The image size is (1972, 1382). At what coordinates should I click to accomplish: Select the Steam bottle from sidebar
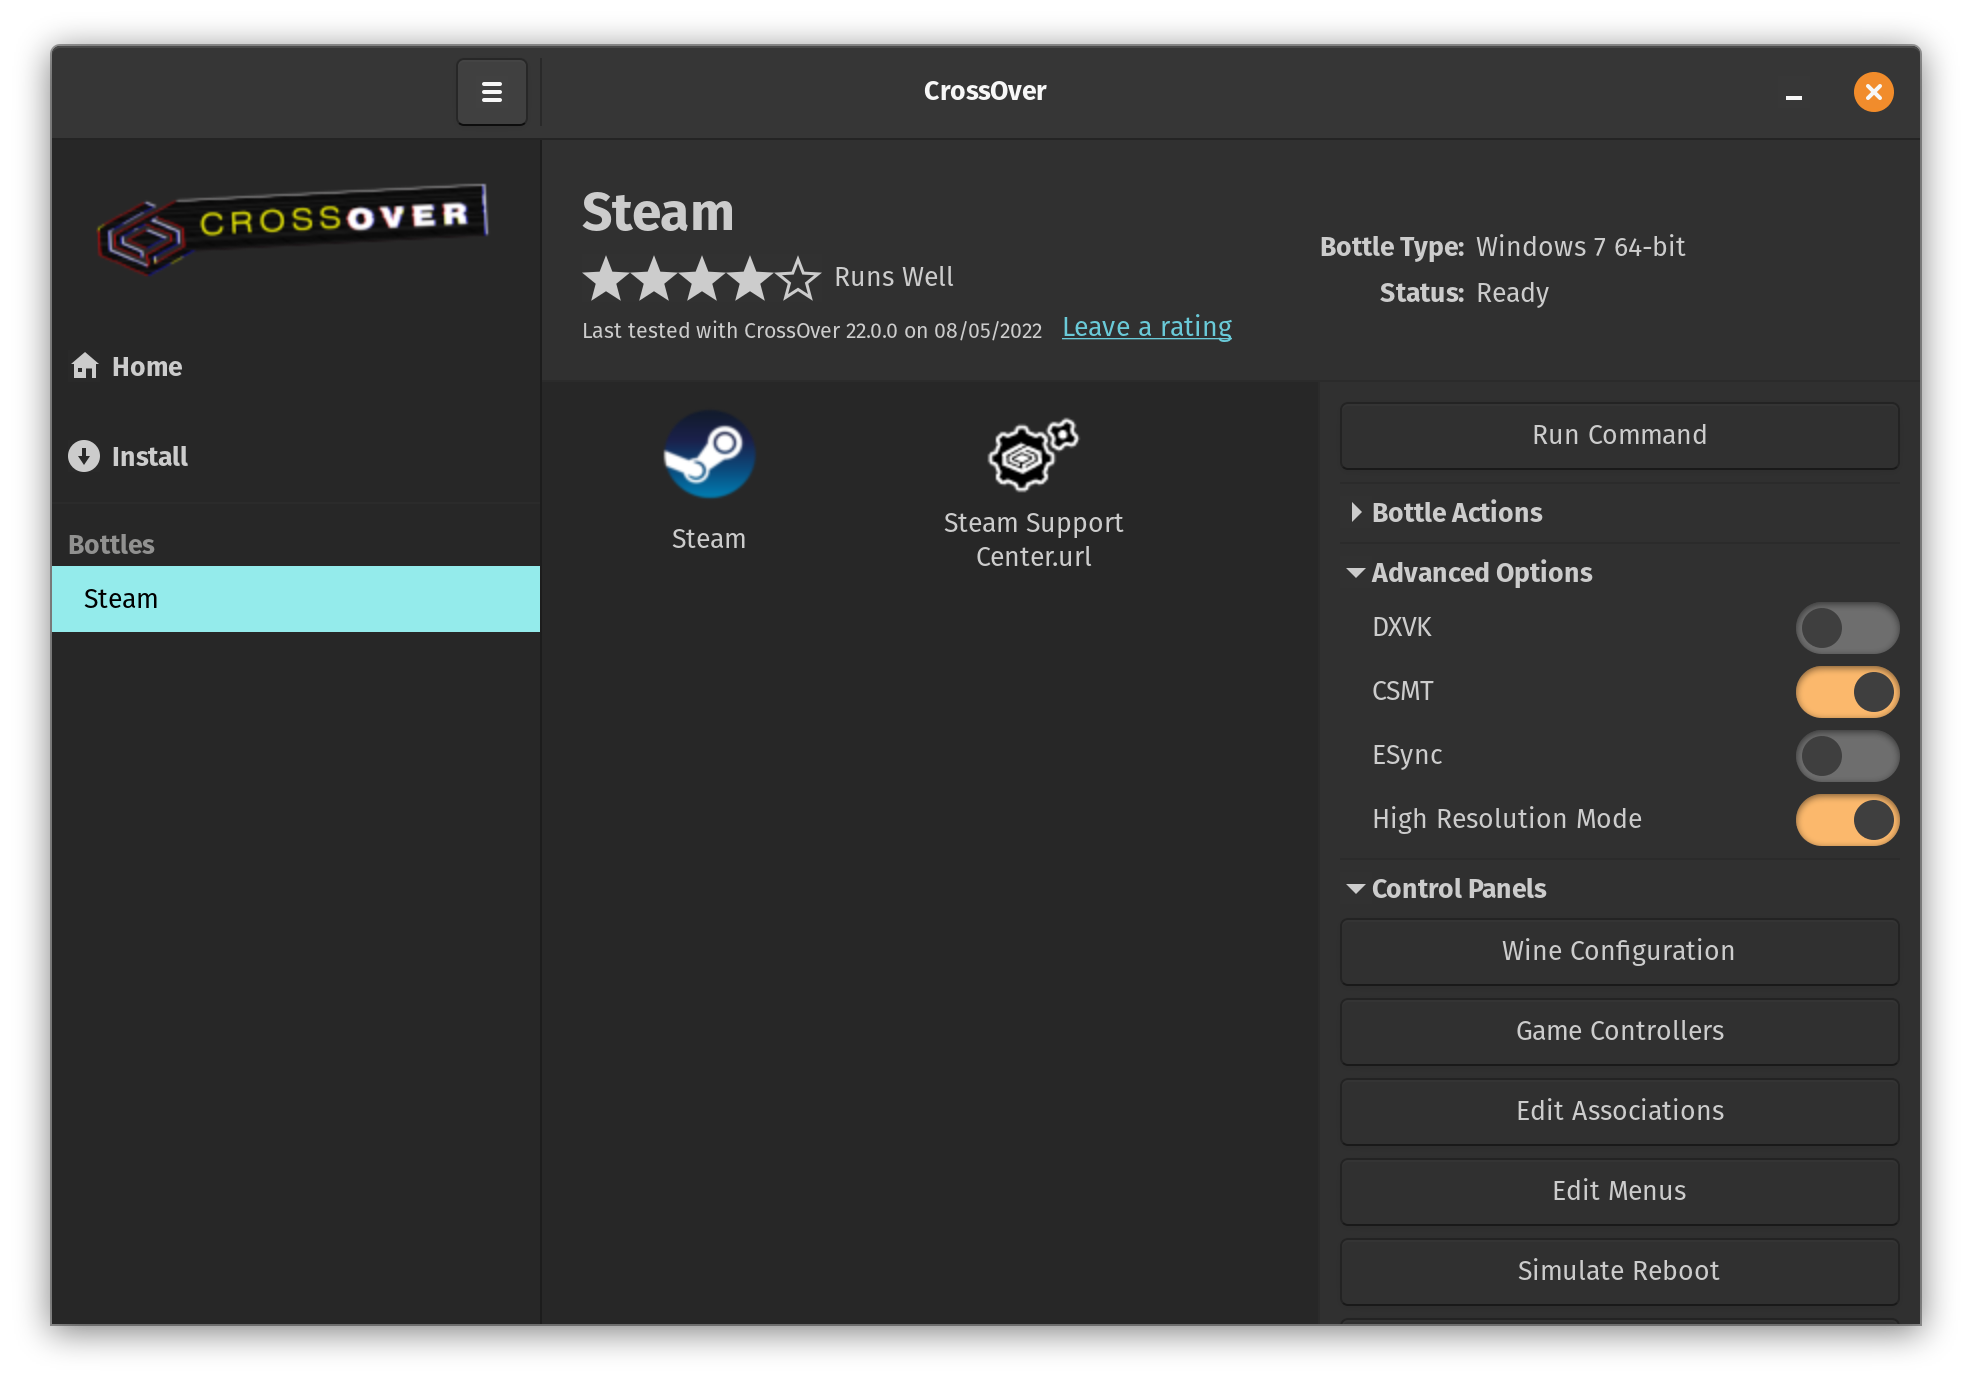click(294, 598)
